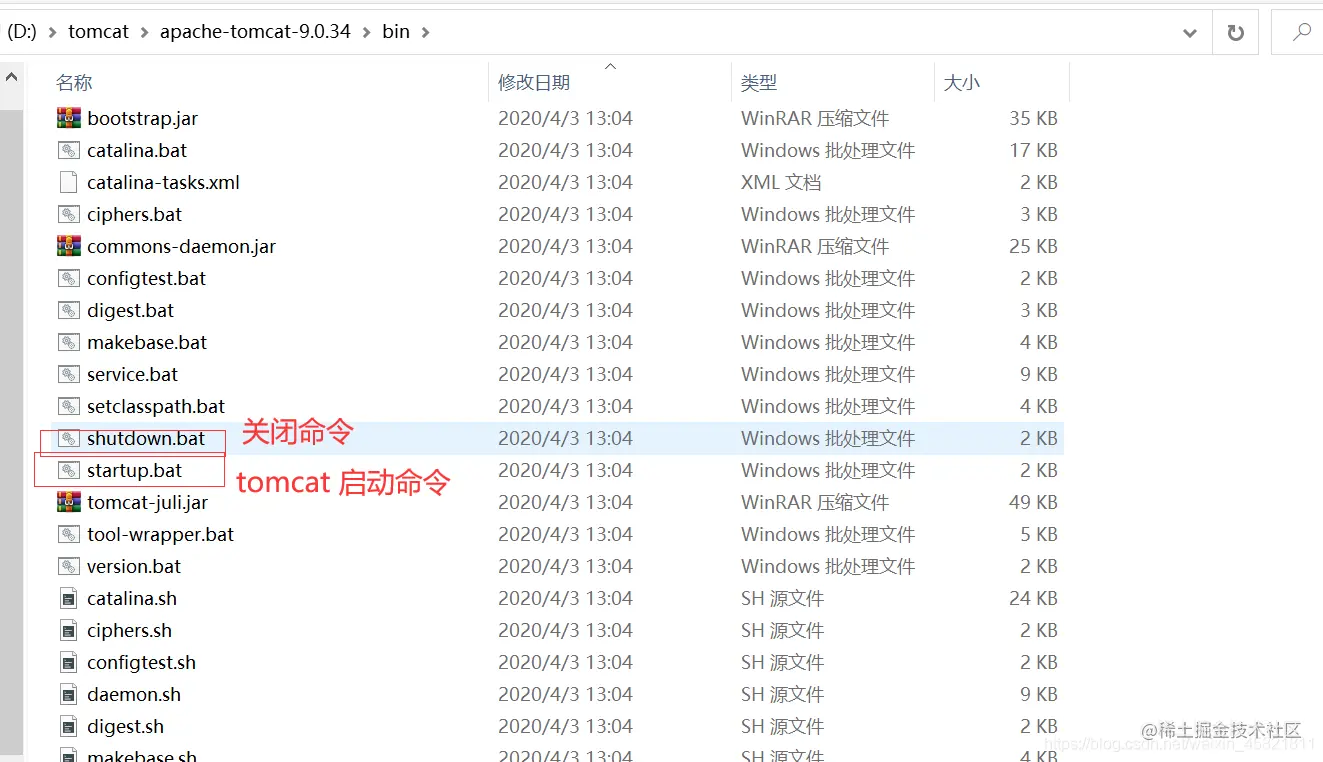Click the startup.bat batch icon
This screenshot has width=1323, height=762.
(x=68, y=469)
